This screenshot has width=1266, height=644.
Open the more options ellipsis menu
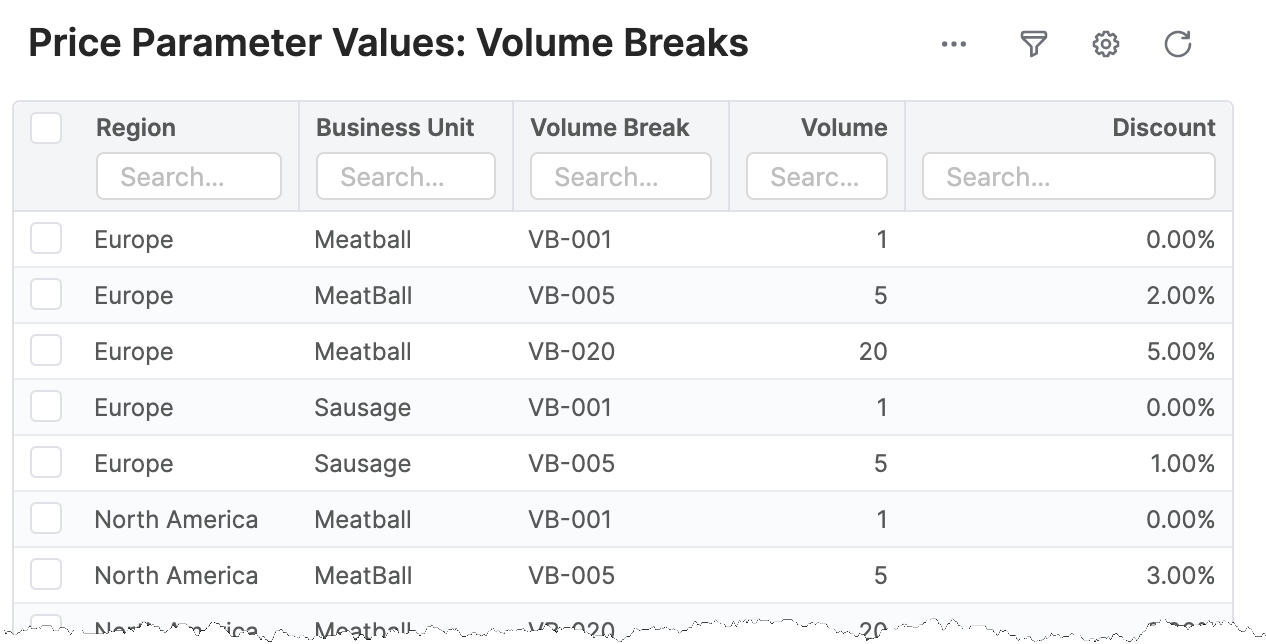952,43
